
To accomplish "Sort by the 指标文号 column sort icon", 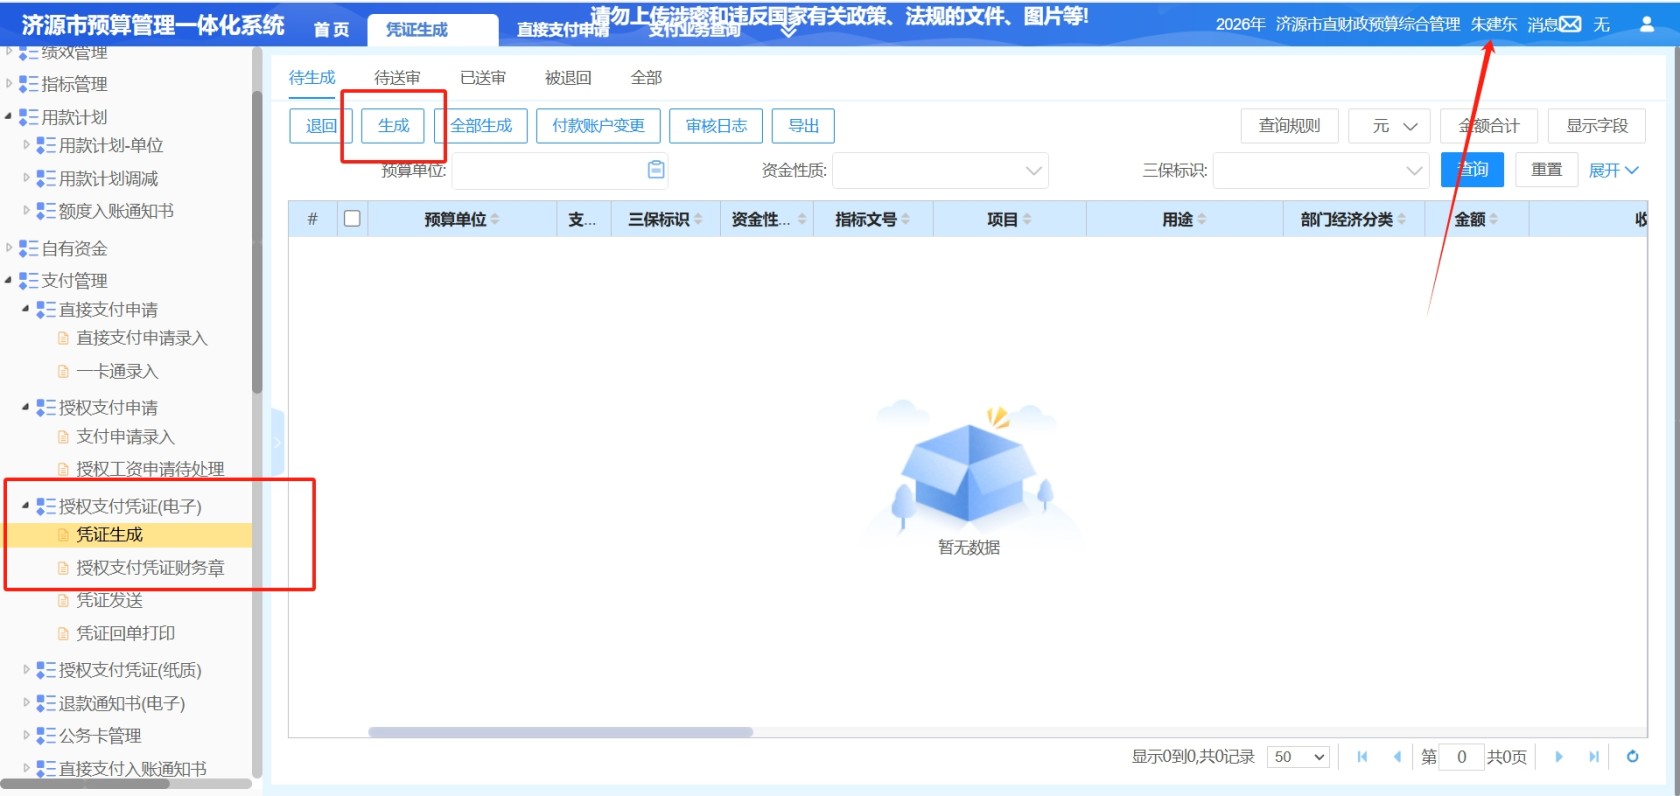I will coord(905,219).
